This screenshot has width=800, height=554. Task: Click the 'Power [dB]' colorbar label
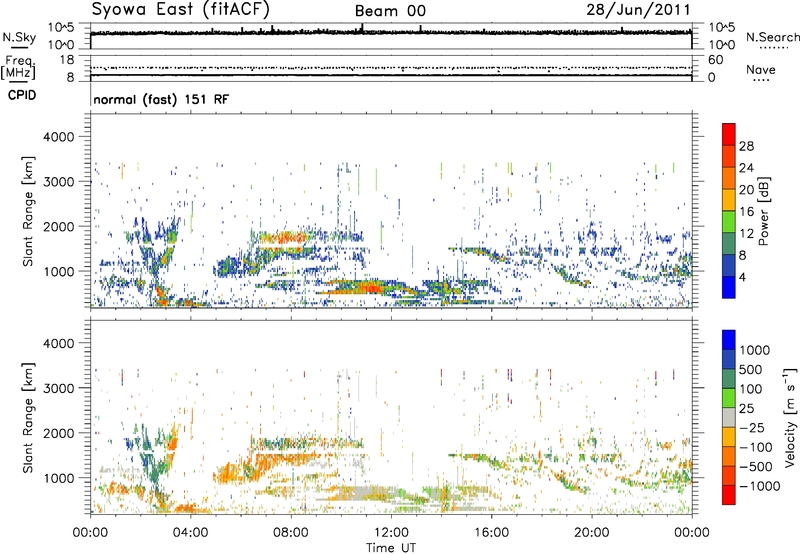[763, 211]
